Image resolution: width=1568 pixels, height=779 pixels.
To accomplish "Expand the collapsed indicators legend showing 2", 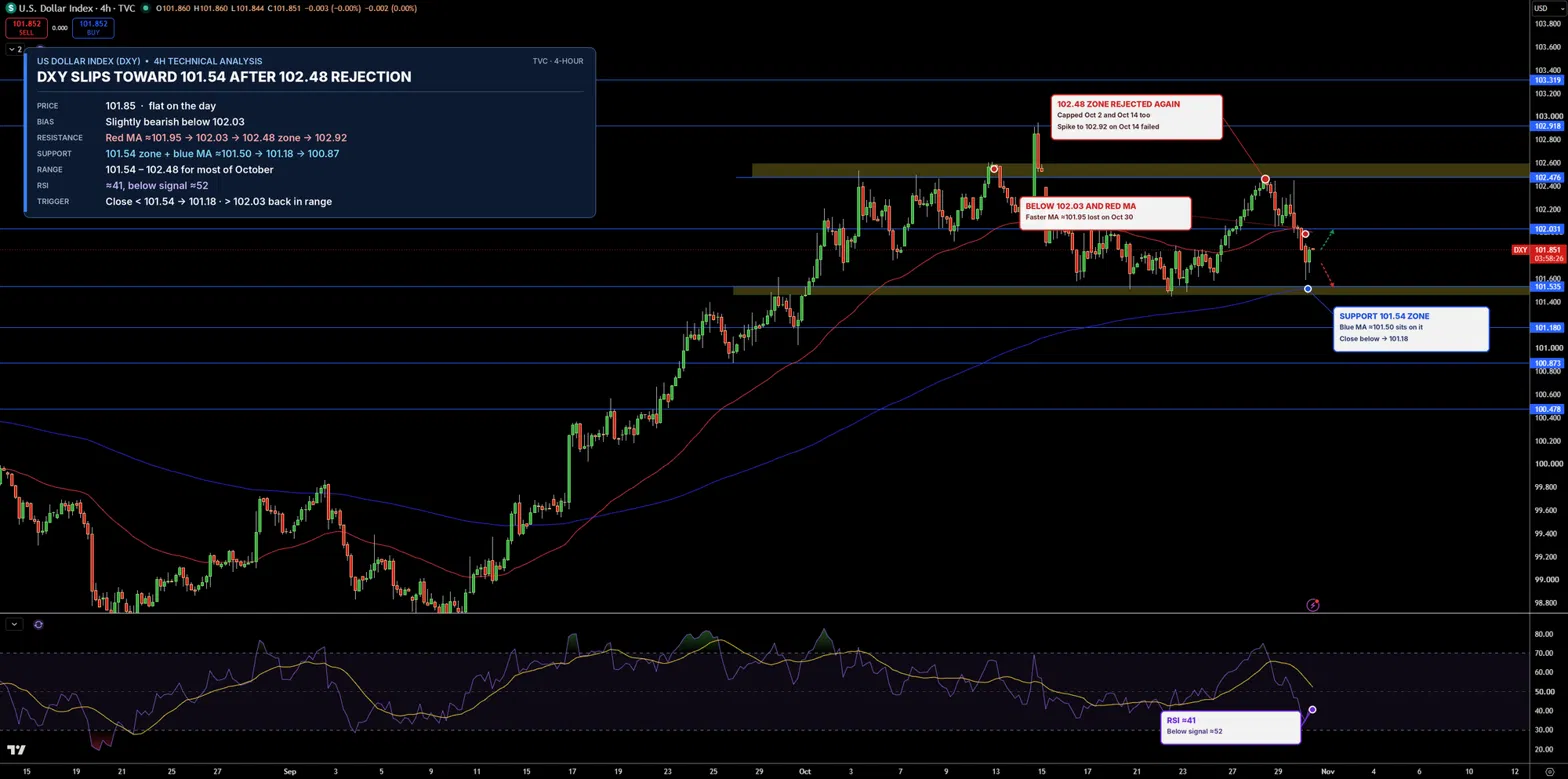I will [x=15, y=49].
